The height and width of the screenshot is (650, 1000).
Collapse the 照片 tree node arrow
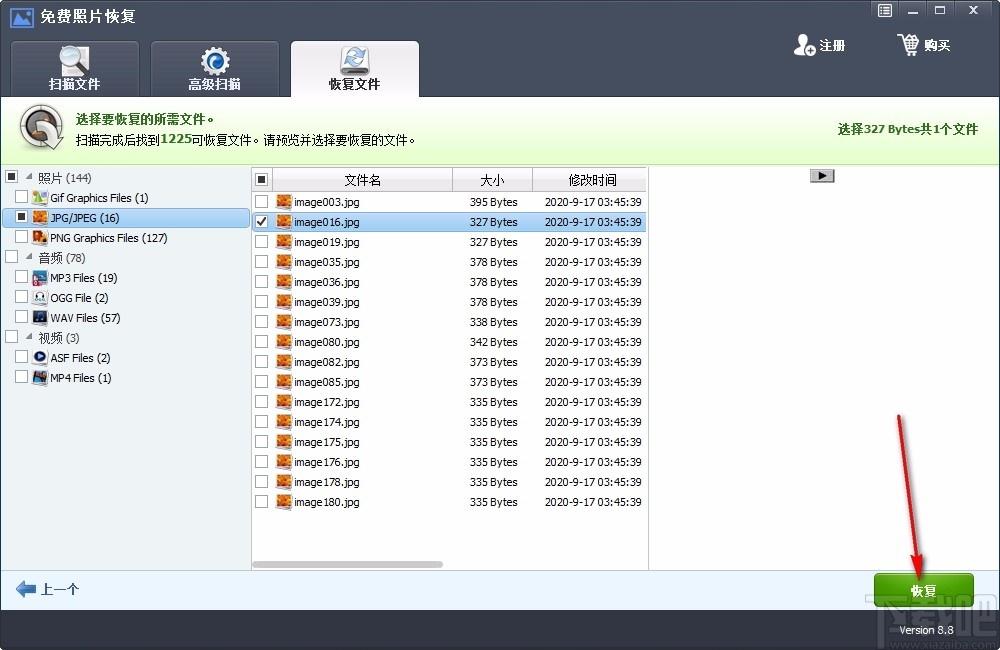click(x=29, y=176)
